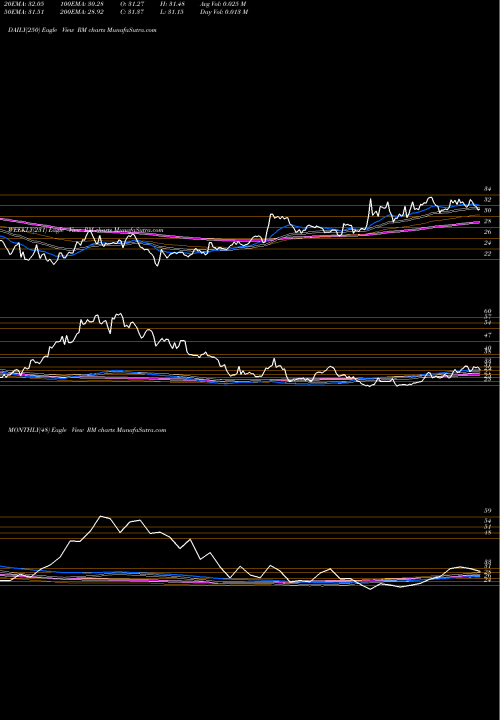Click the 50EMA value text
The image size is (500, 720).
click(25, 12)
